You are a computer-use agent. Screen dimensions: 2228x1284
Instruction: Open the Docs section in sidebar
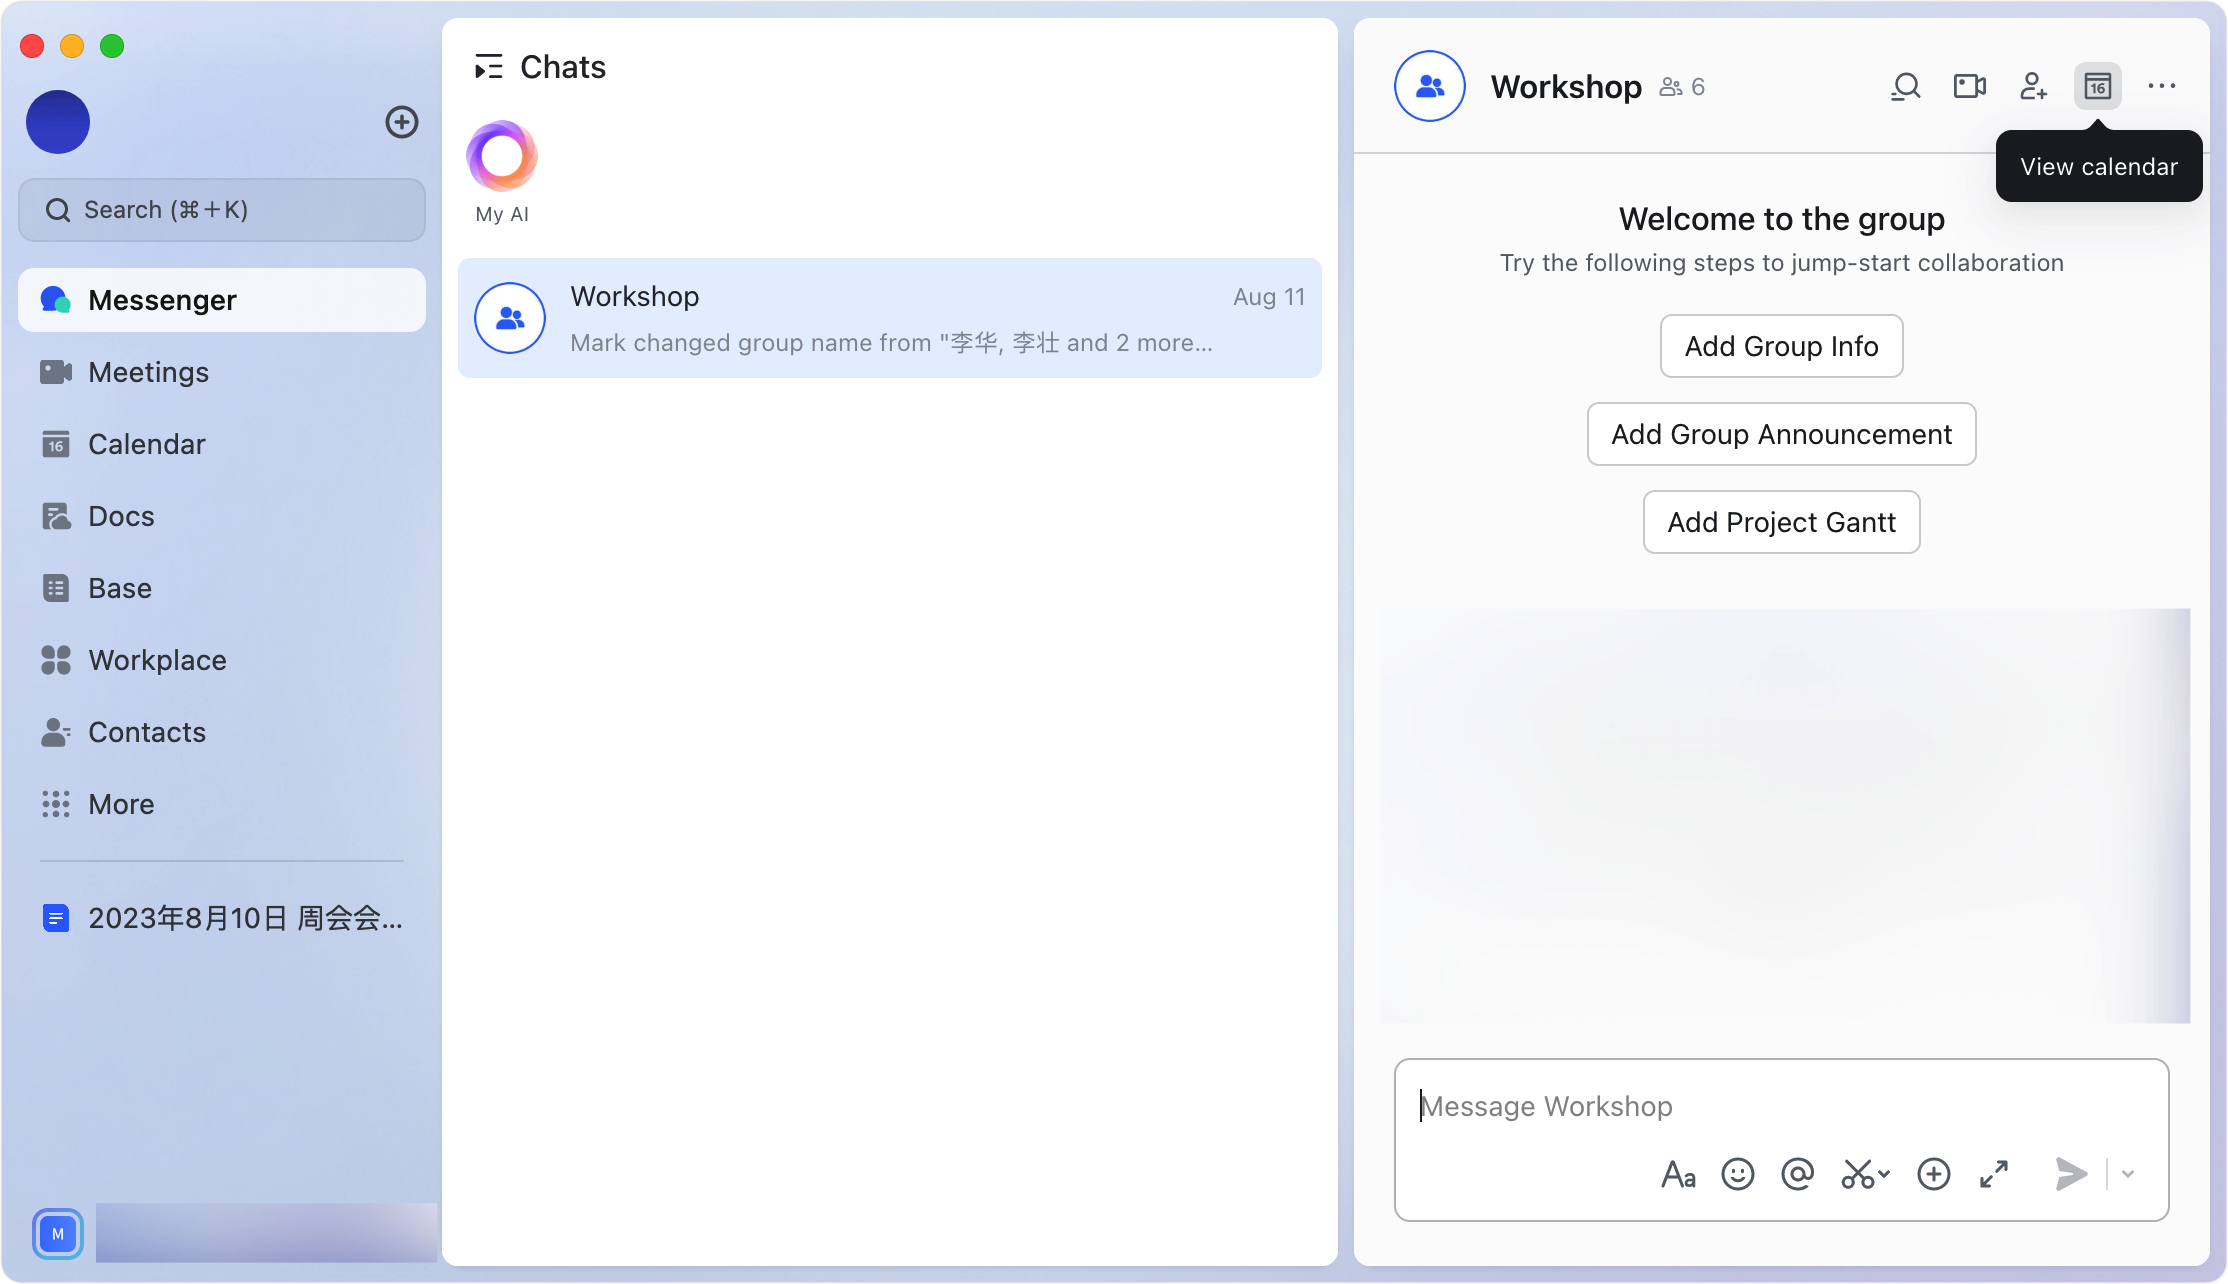click(120, 516)
